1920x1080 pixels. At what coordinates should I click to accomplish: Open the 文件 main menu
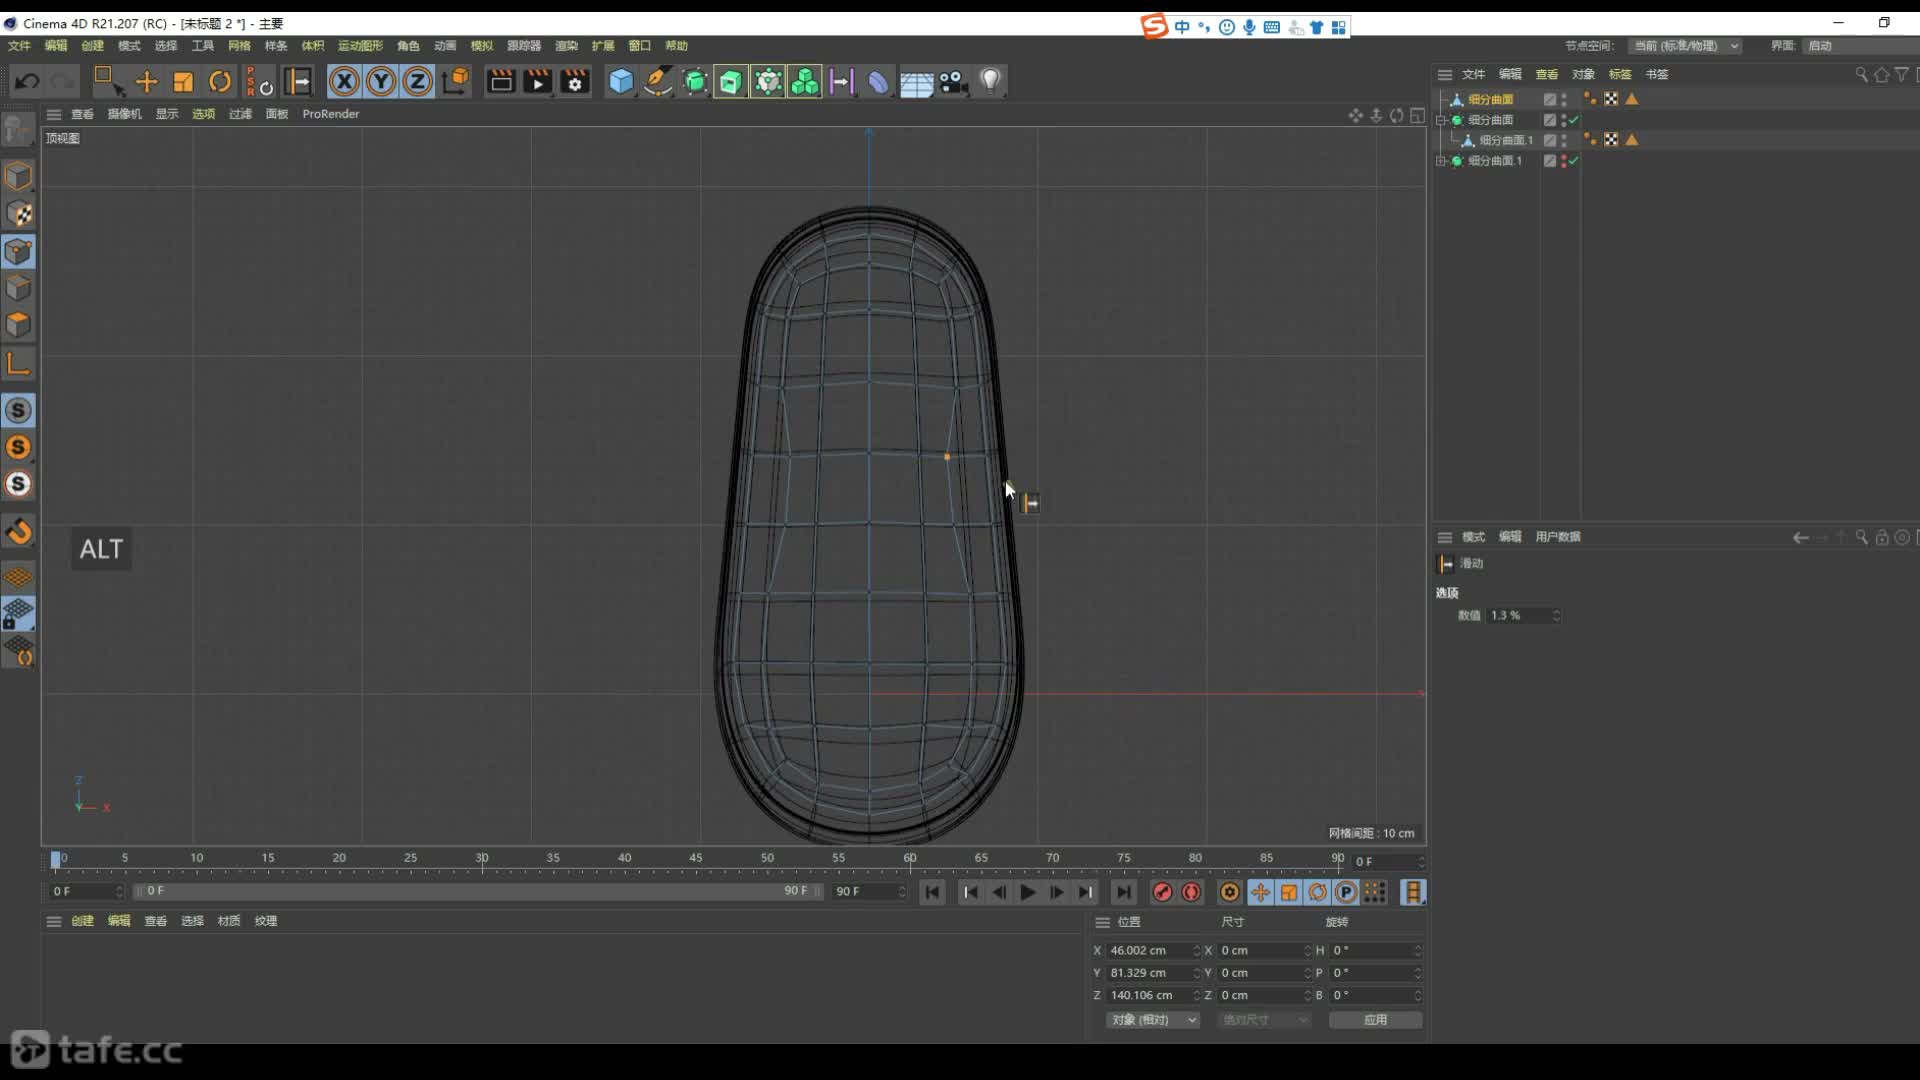coord(19,46)
